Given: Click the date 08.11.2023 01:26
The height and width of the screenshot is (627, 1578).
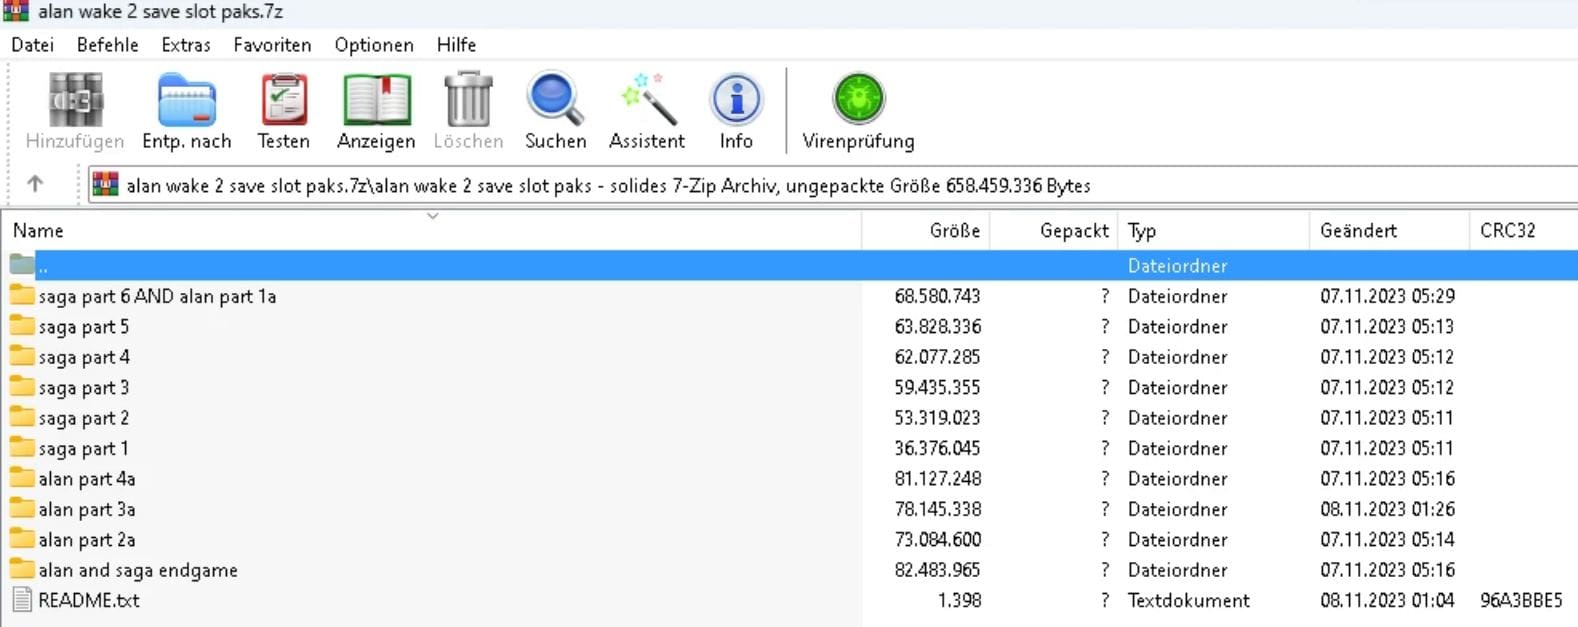Looking at the screenshot, I should pos(1387,509).
